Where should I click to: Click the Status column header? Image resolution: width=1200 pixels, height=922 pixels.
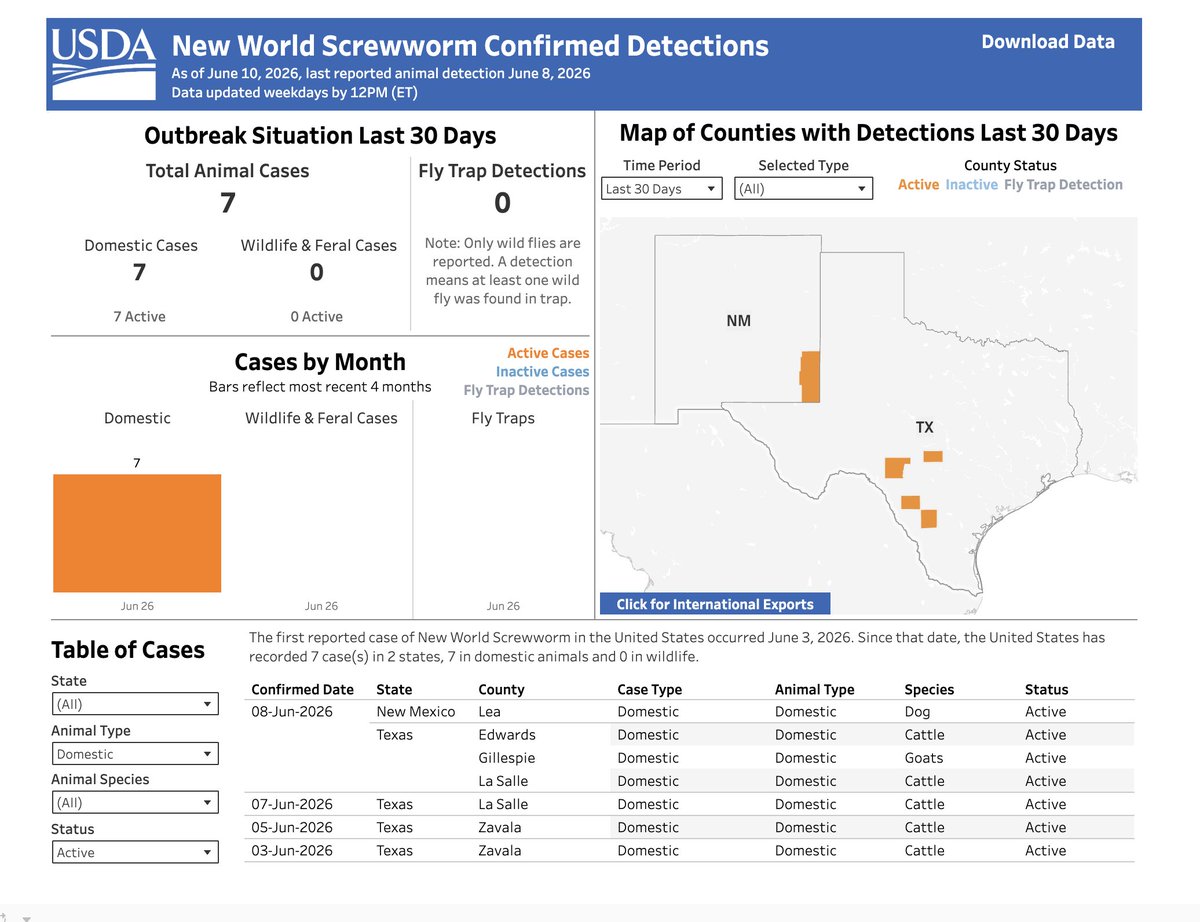[x=1046, y=689]
